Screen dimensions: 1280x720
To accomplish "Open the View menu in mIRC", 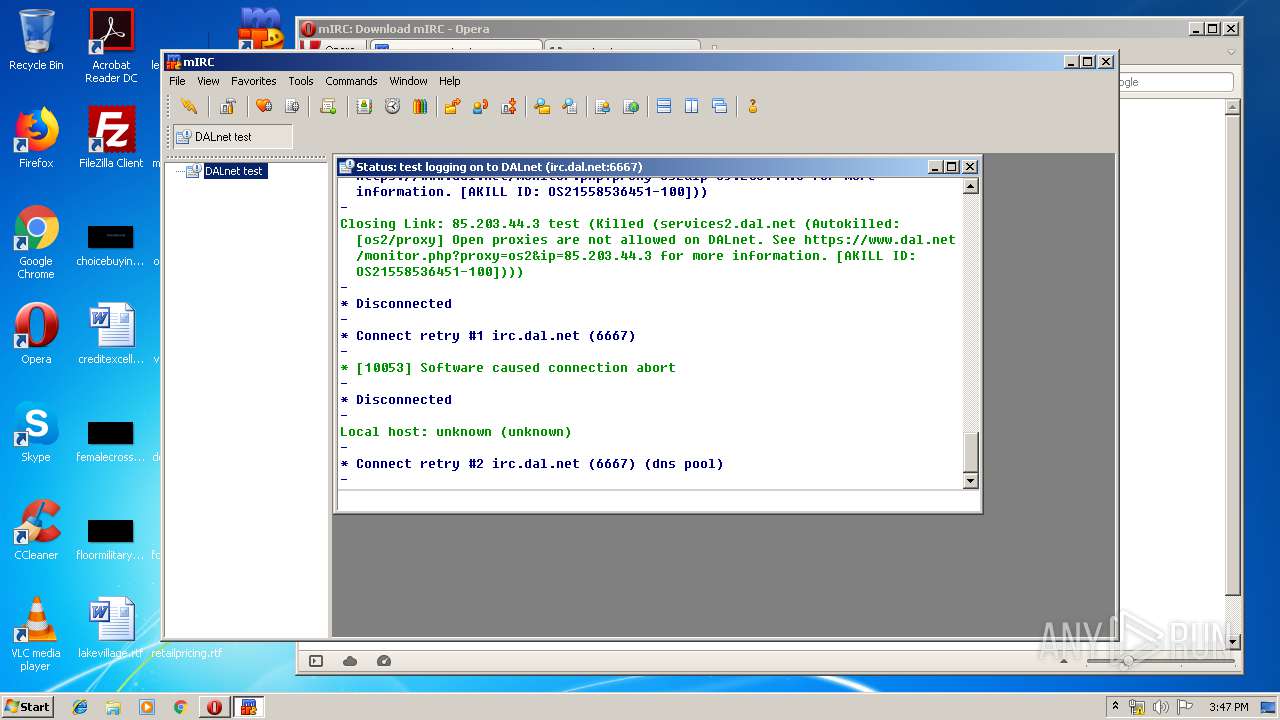I will (x=208, y=81).
